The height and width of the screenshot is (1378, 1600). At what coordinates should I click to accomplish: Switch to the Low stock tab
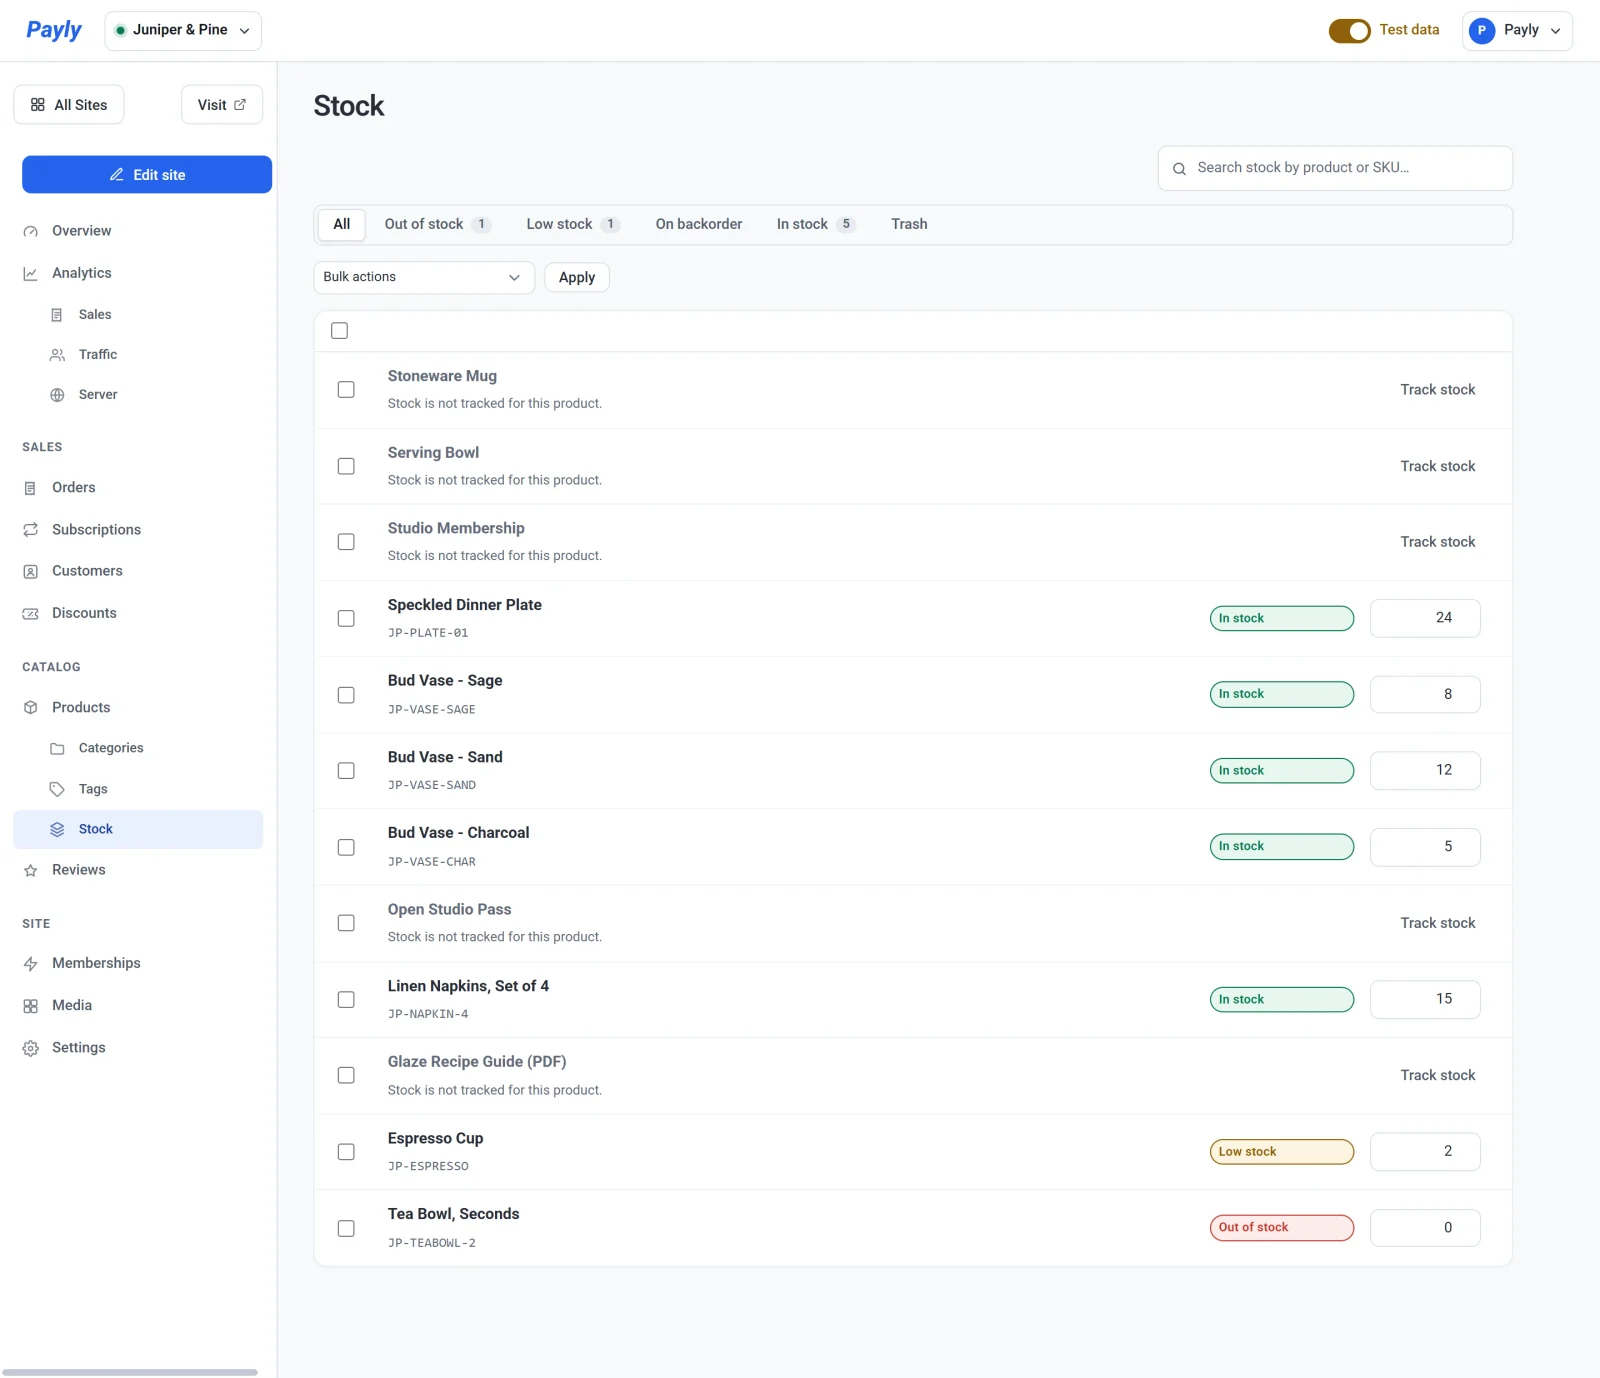(x=573, y=224)
